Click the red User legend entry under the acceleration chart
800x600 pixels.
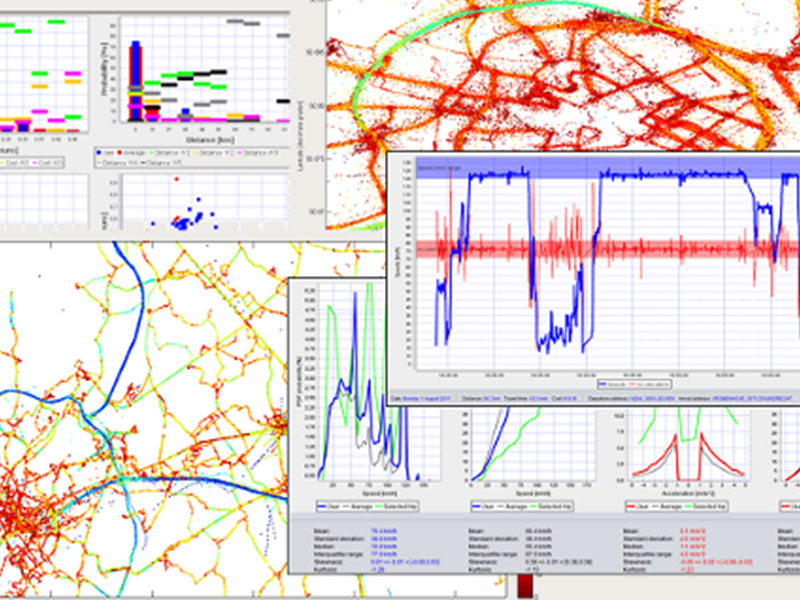(637, 507)
